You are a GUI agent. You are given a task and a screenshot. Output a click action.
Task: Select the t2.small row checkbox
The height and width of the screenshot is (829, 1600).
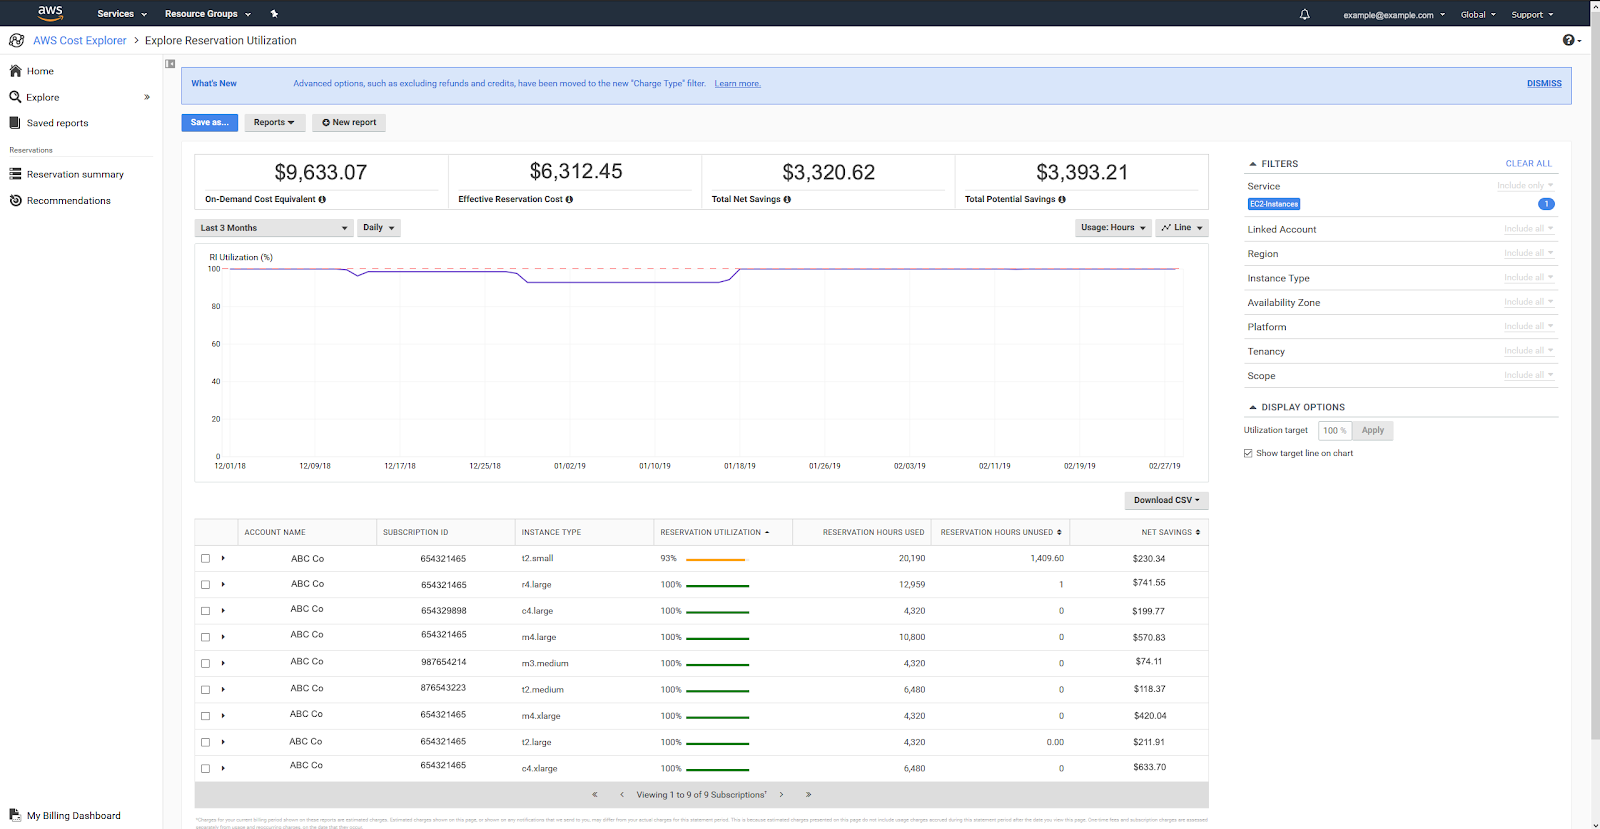pyautogui.click(x=205, y=559)
